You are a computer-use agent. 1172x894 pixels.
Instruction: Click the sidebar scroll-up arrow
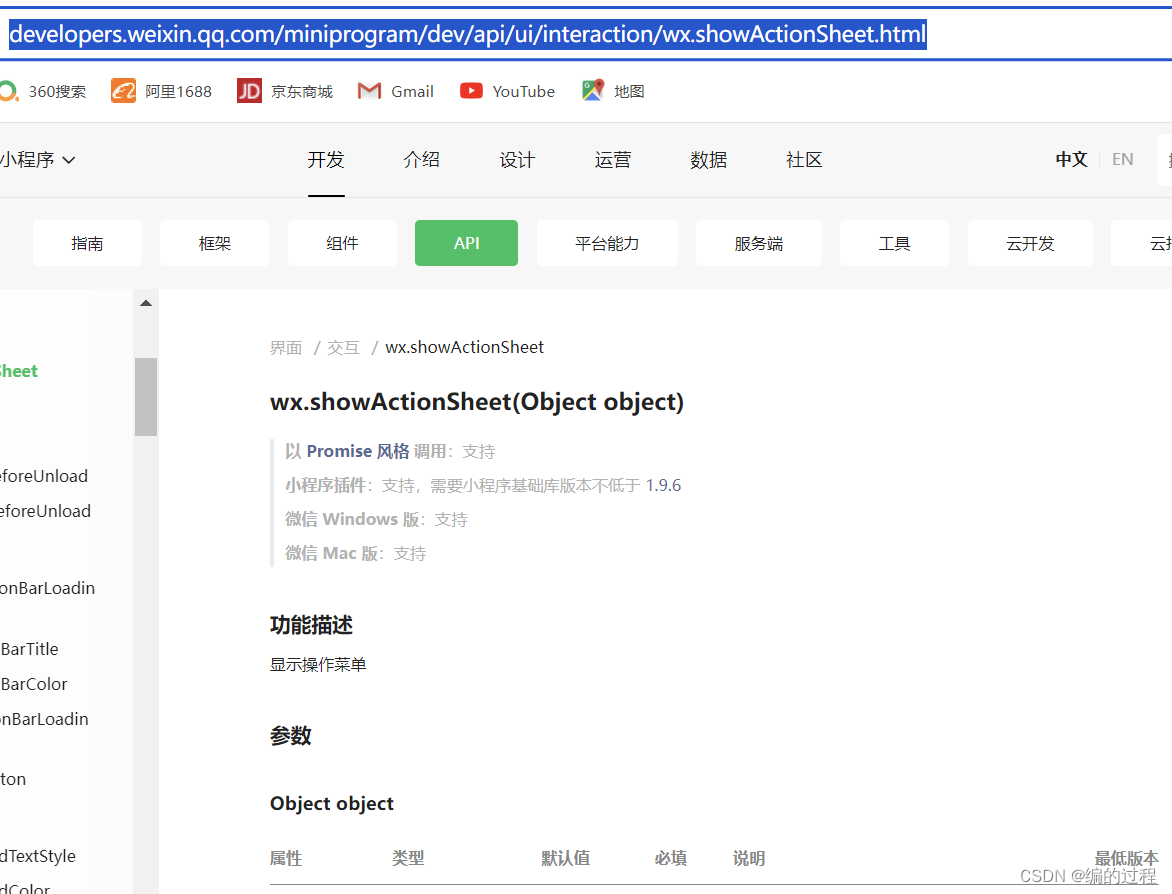click(146, 303)
